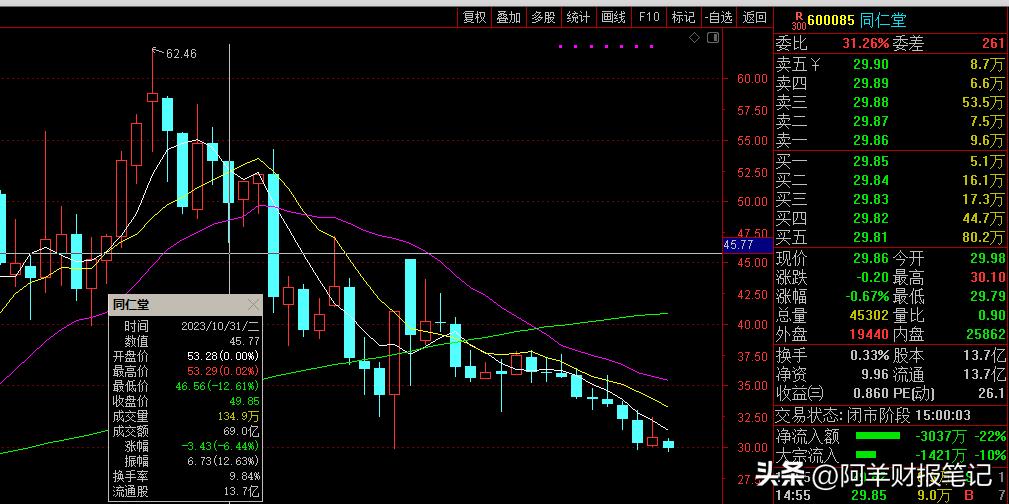Click the R300 badge before stock code
This screenshot has height=504, width=1009.
point(798,20)
